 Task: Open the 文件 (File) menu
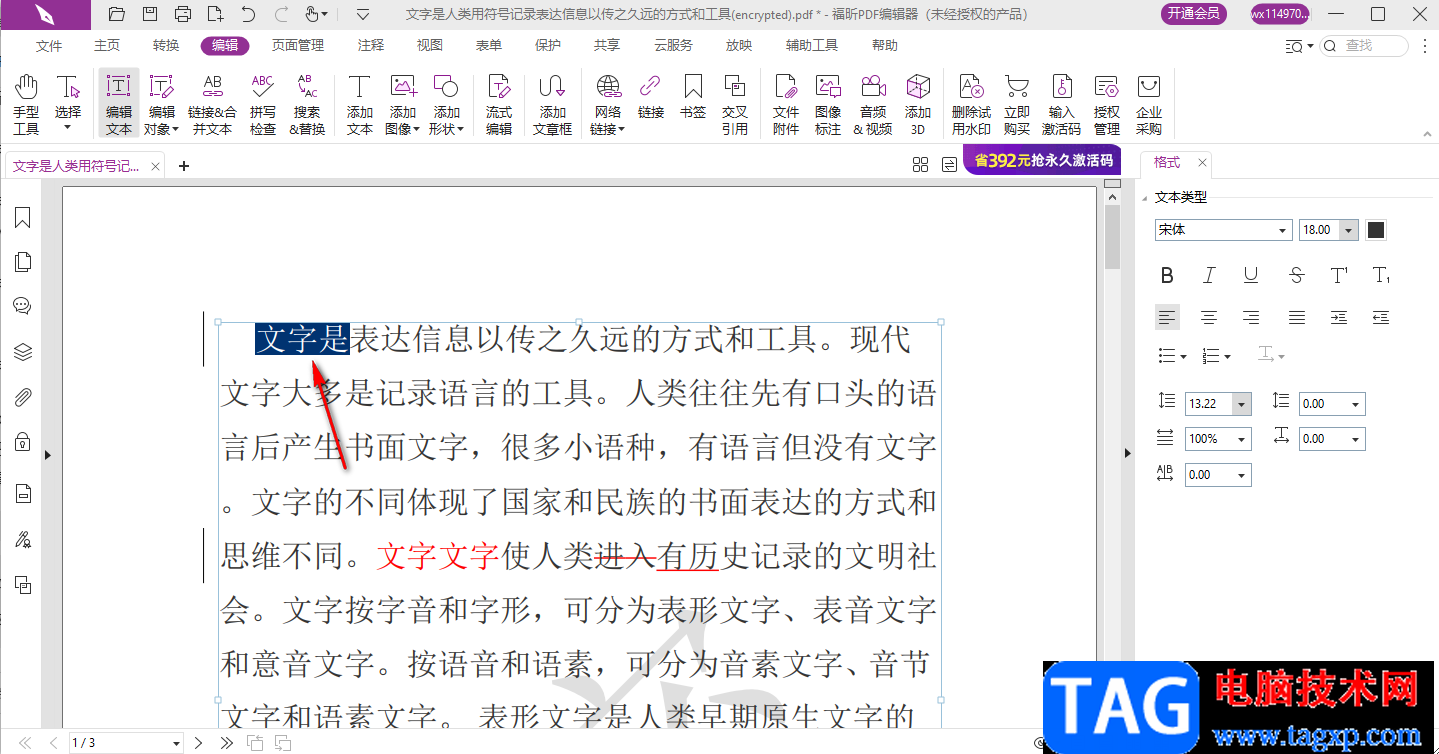tap(49, 45)
